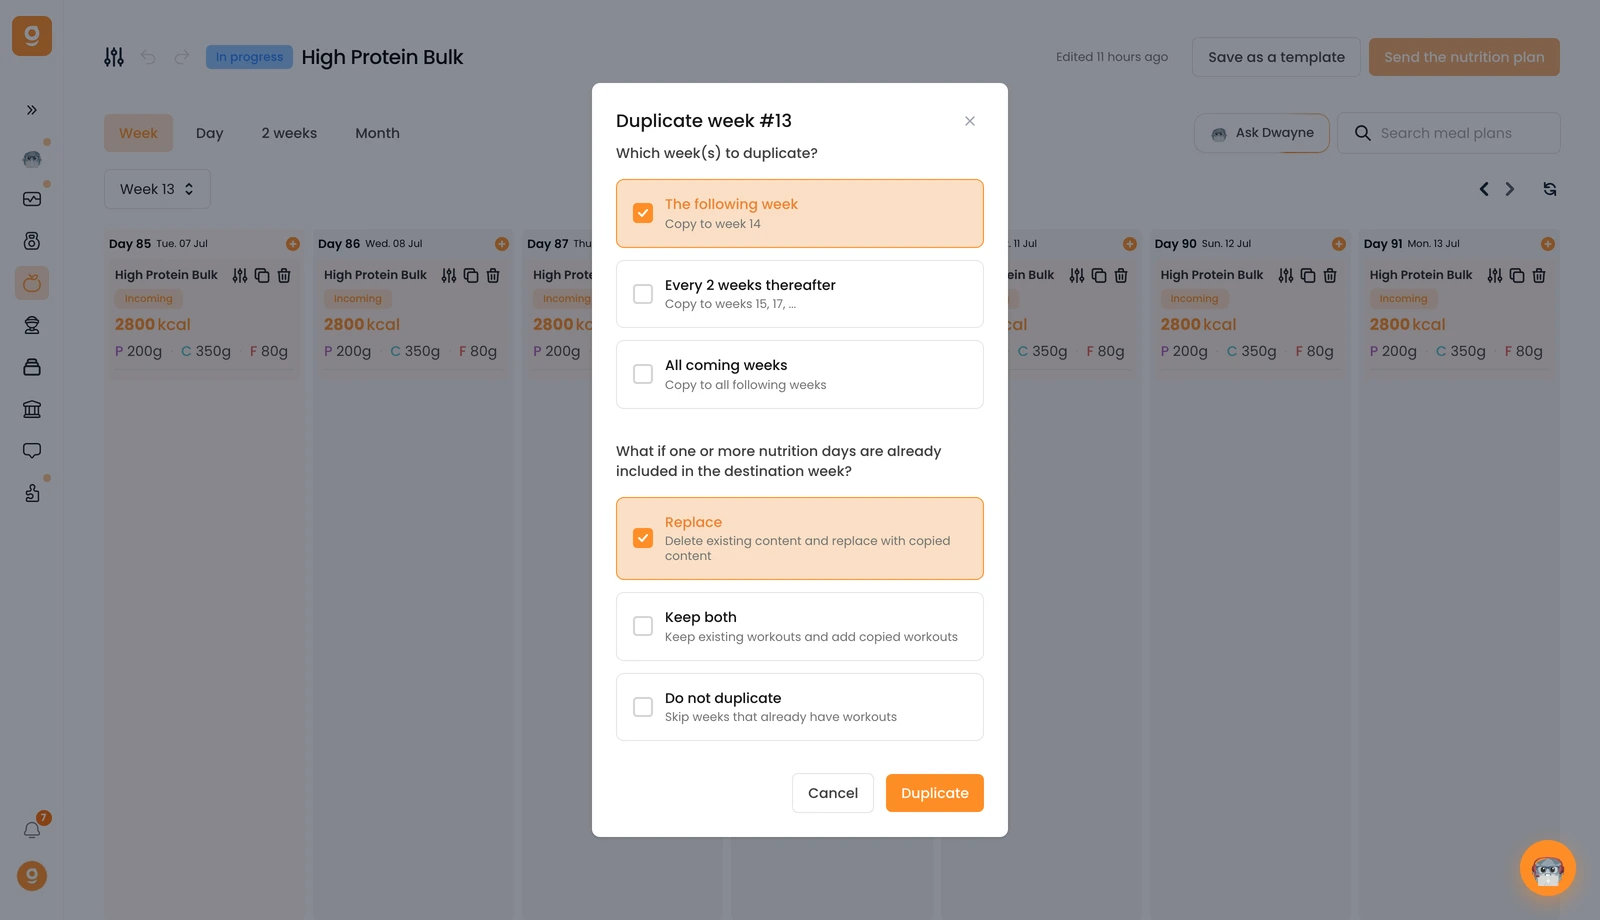
Task: Switch to the Day view tab
Action: [210, 133]
